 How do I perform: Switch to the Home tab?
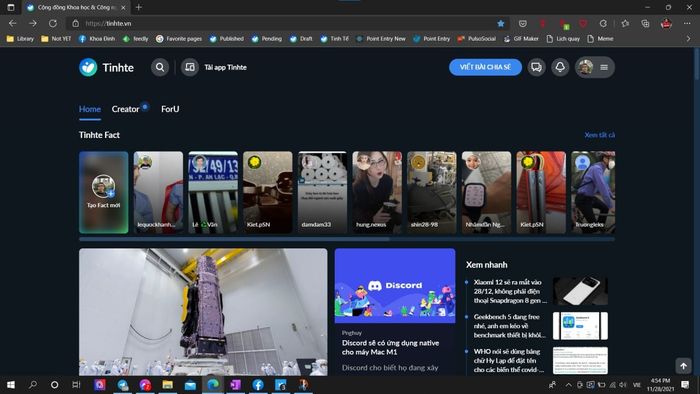pos(90,109)
